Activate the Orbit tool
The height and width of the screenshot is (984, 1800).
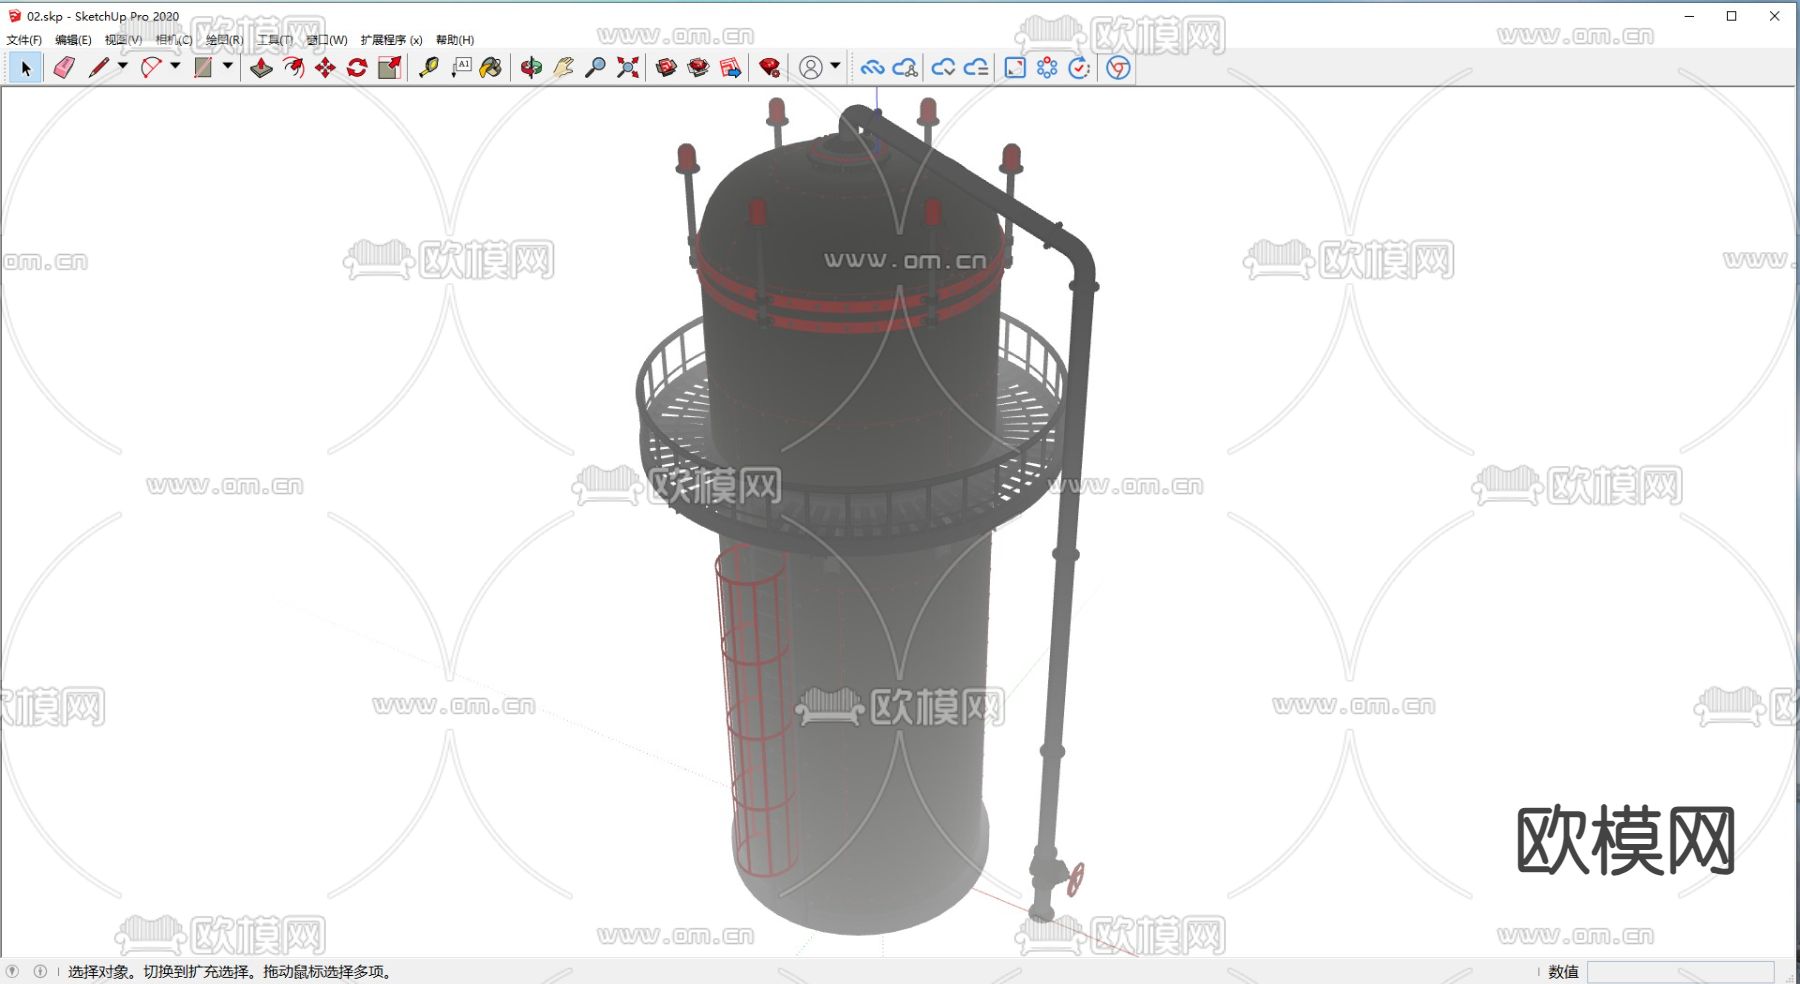[x=531, y=68]
